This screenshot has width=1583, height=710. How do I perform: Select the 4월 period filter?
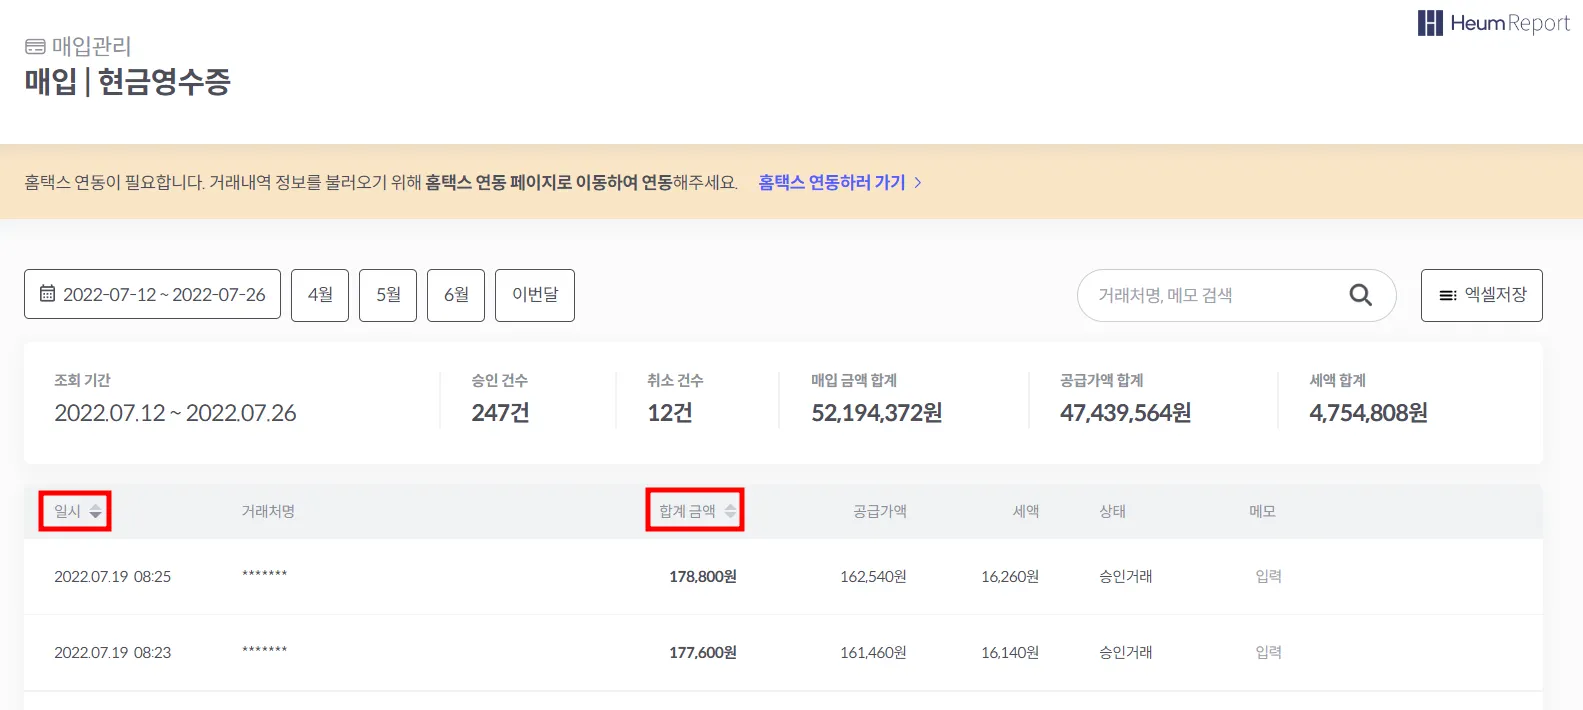320,295
